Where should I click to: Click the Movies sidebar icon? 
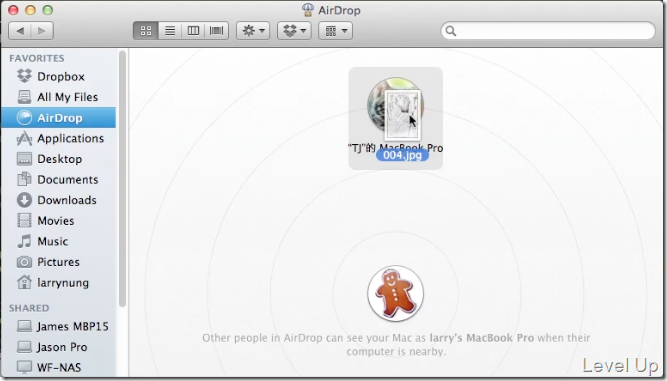click(24, 221)
